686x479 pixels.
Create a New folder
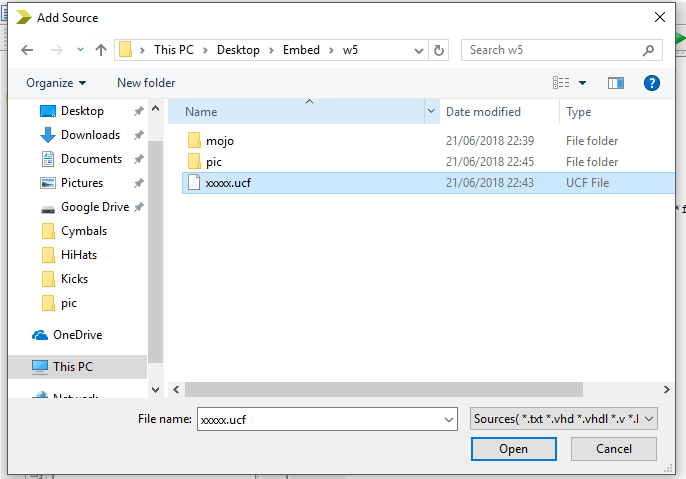pyautogui.click(x=146, y=83)
